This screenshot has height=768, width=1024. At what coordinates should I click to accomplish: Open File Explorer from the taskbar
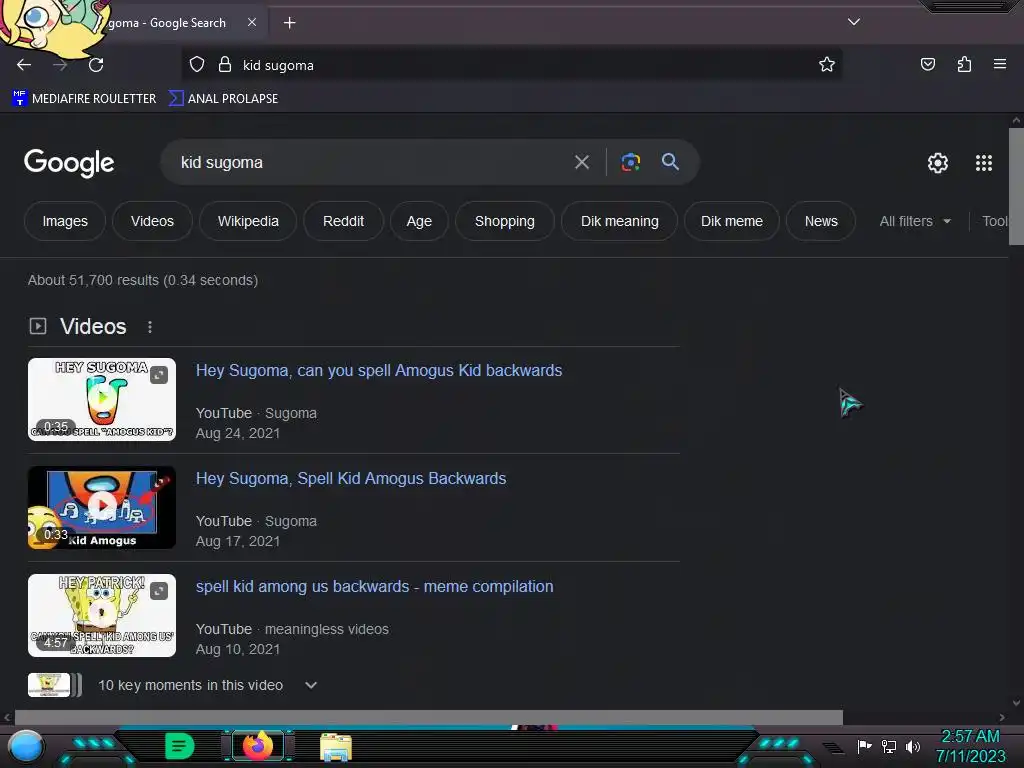point(336,746)
